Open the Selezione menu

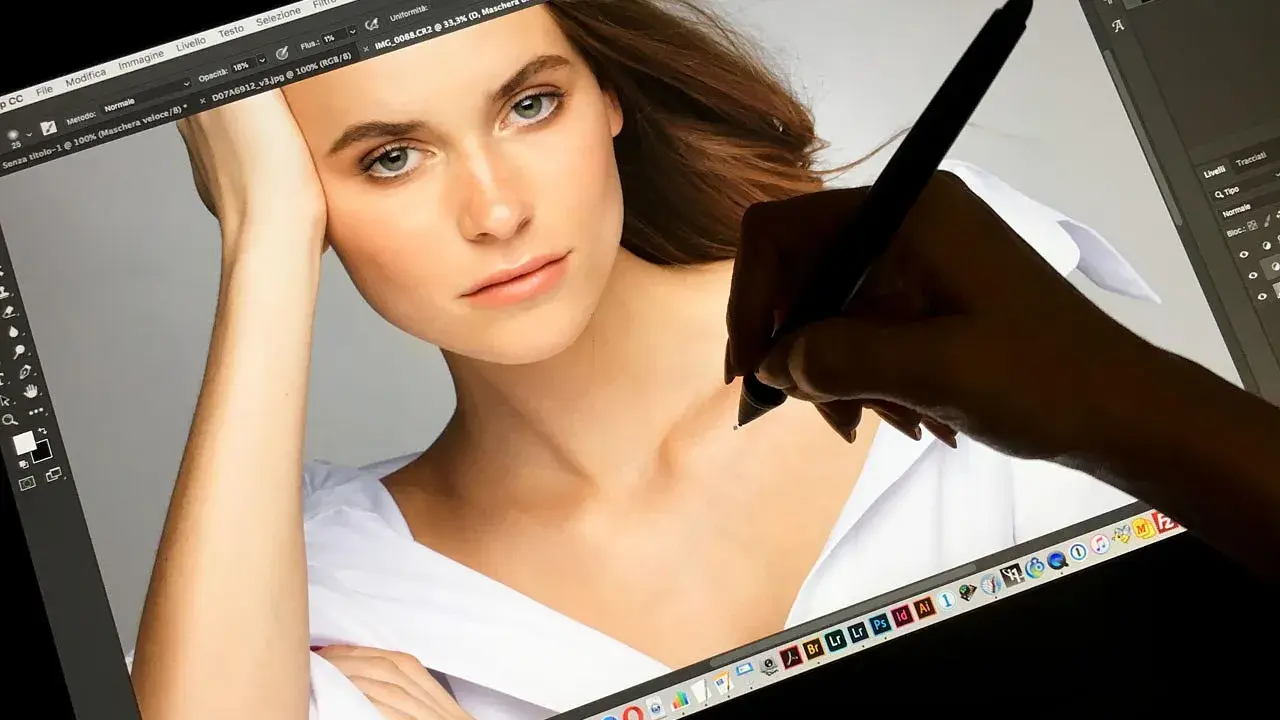click(278, 17)
